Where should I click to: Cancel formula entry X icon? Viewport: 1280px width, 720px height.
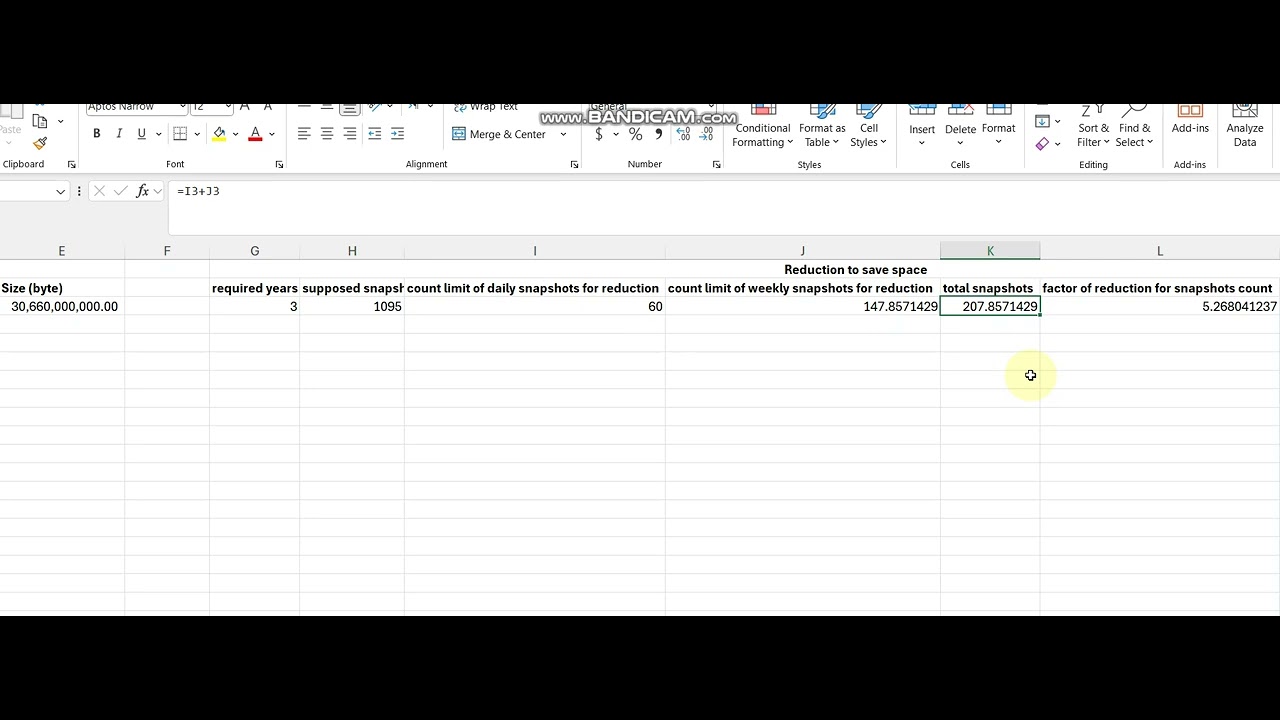pyautogui.click(x=99, y=191)
